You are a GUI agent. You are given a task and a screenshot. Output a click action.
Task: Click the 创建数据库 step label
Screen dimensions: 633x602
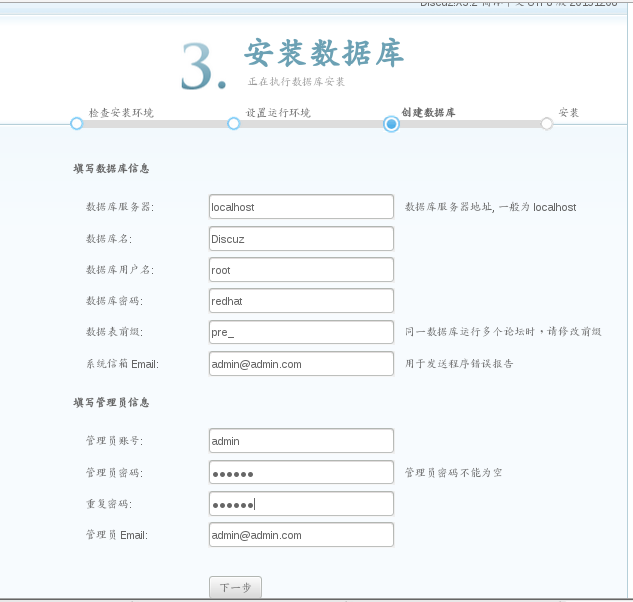click(428, 112)
